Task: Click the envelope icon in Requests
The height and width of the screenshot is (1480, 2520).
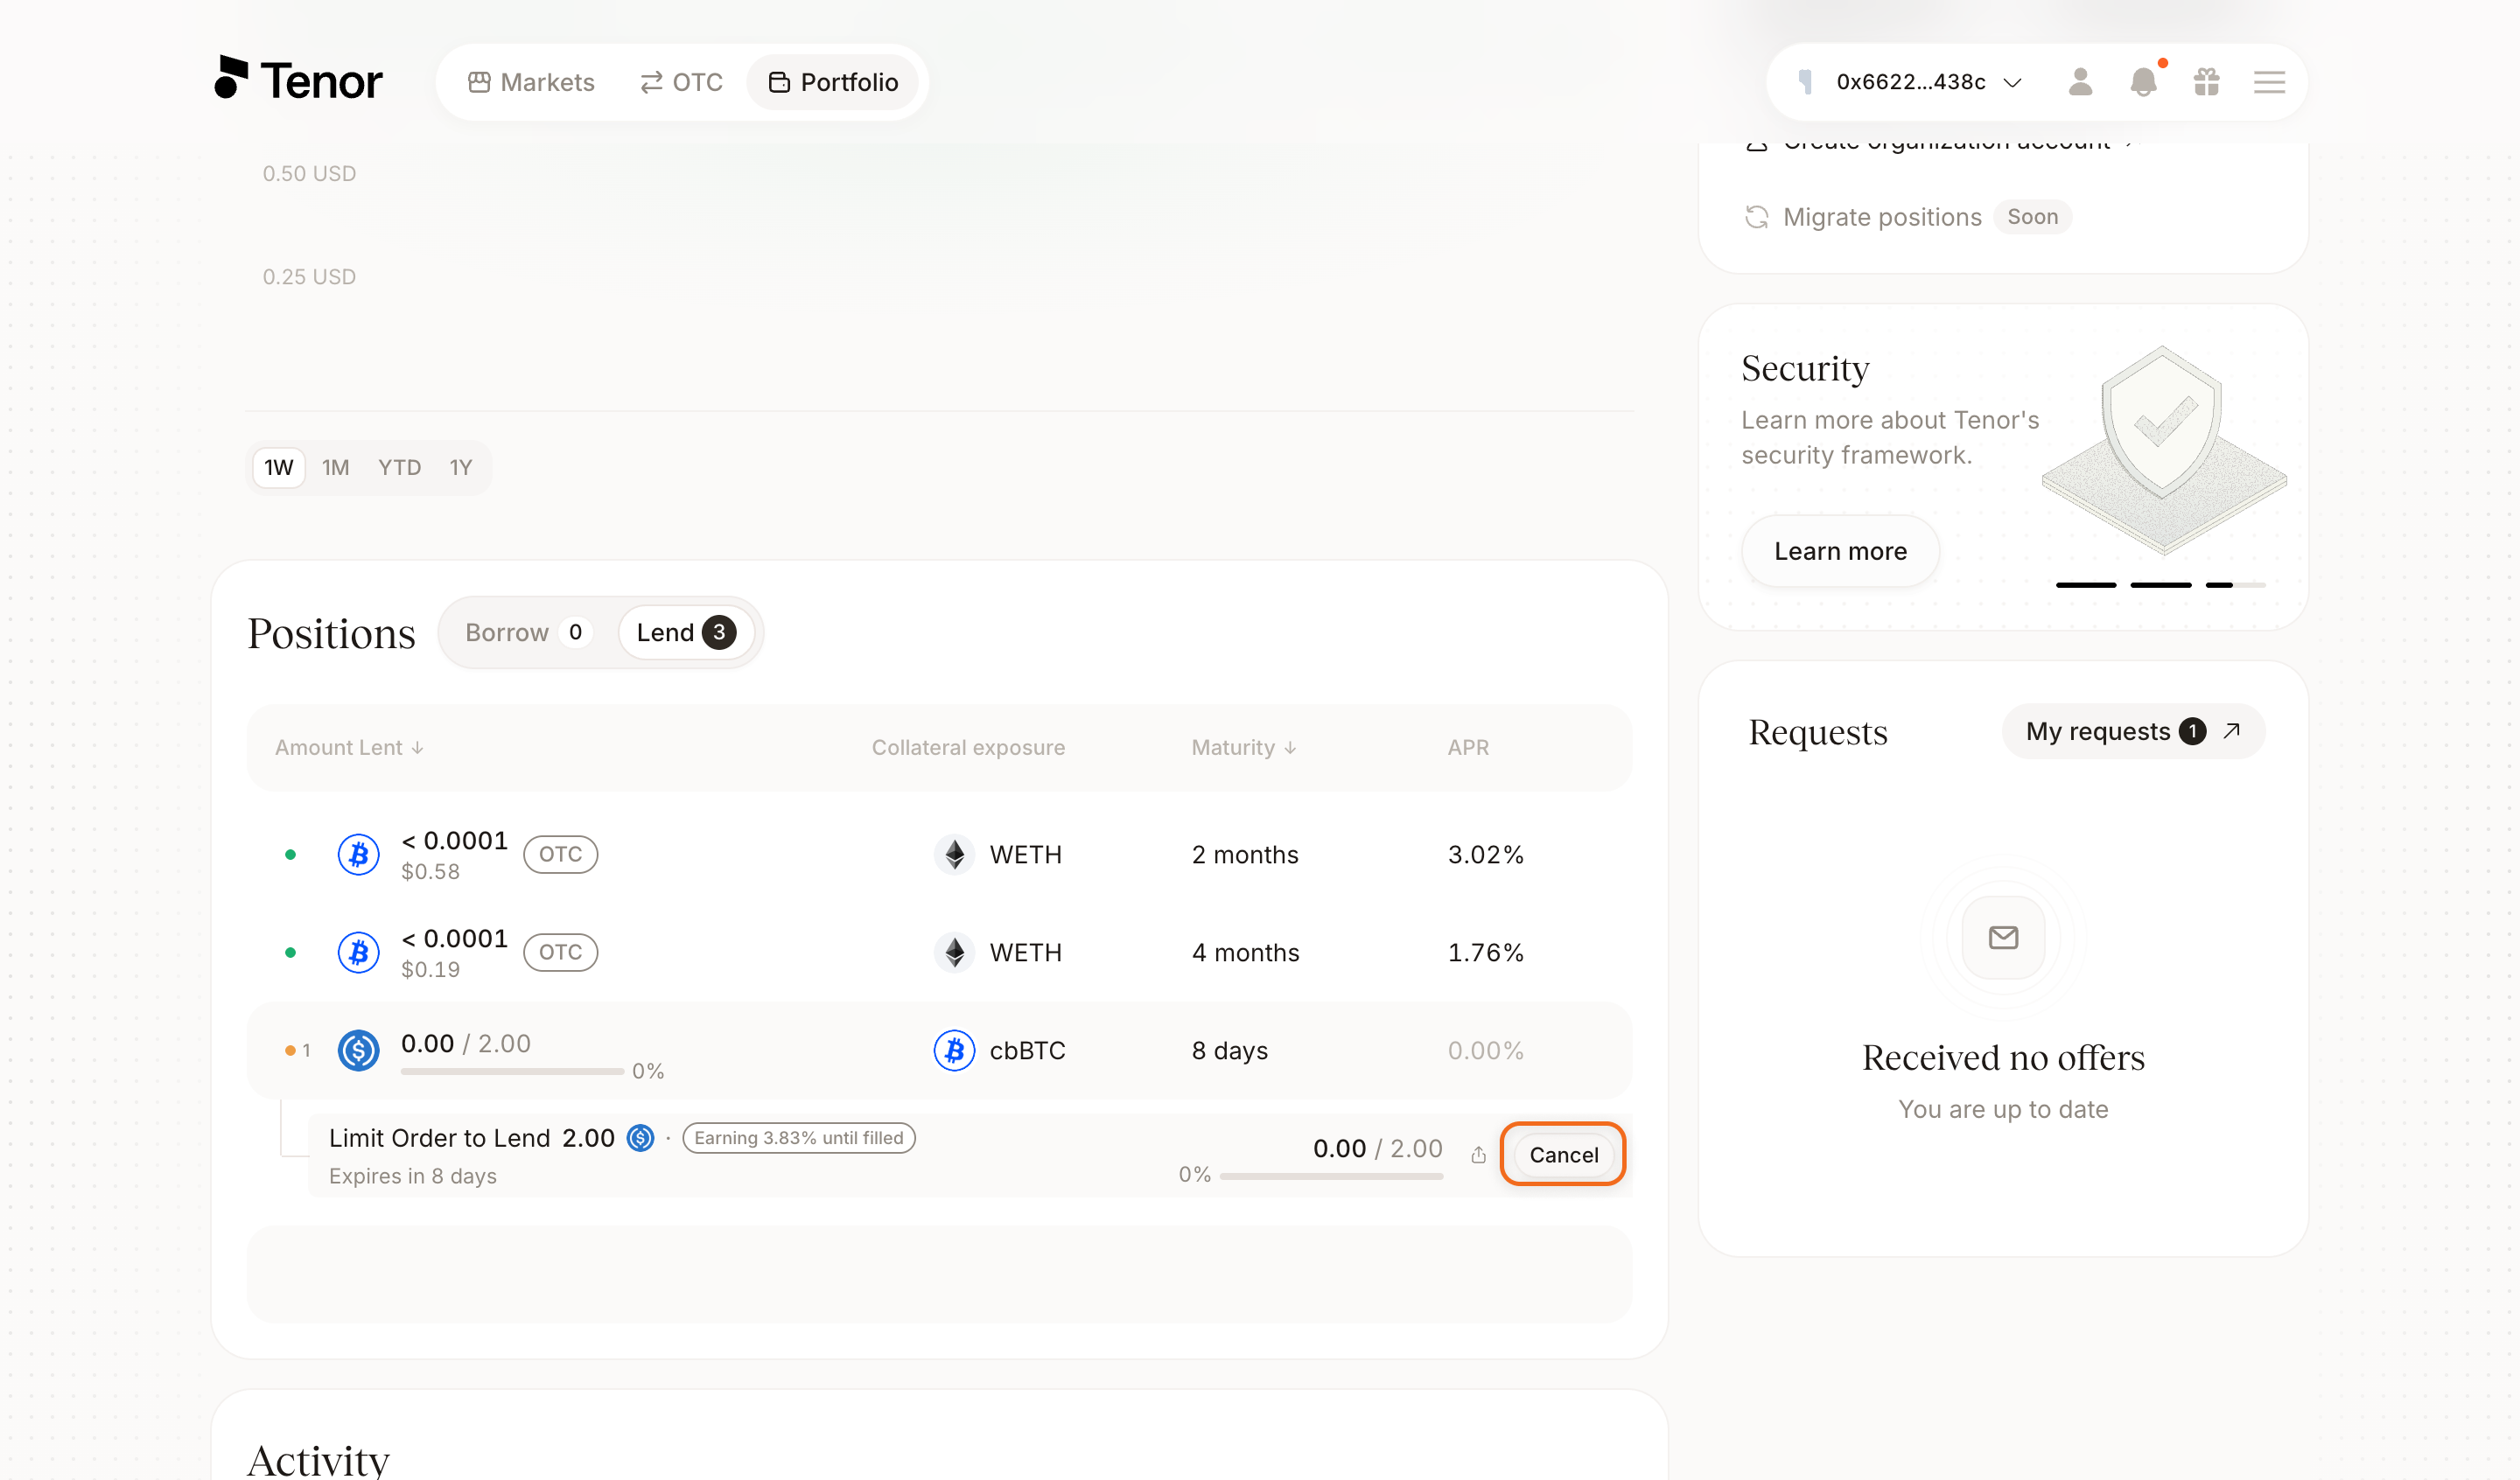Action: pos(2003,937)
